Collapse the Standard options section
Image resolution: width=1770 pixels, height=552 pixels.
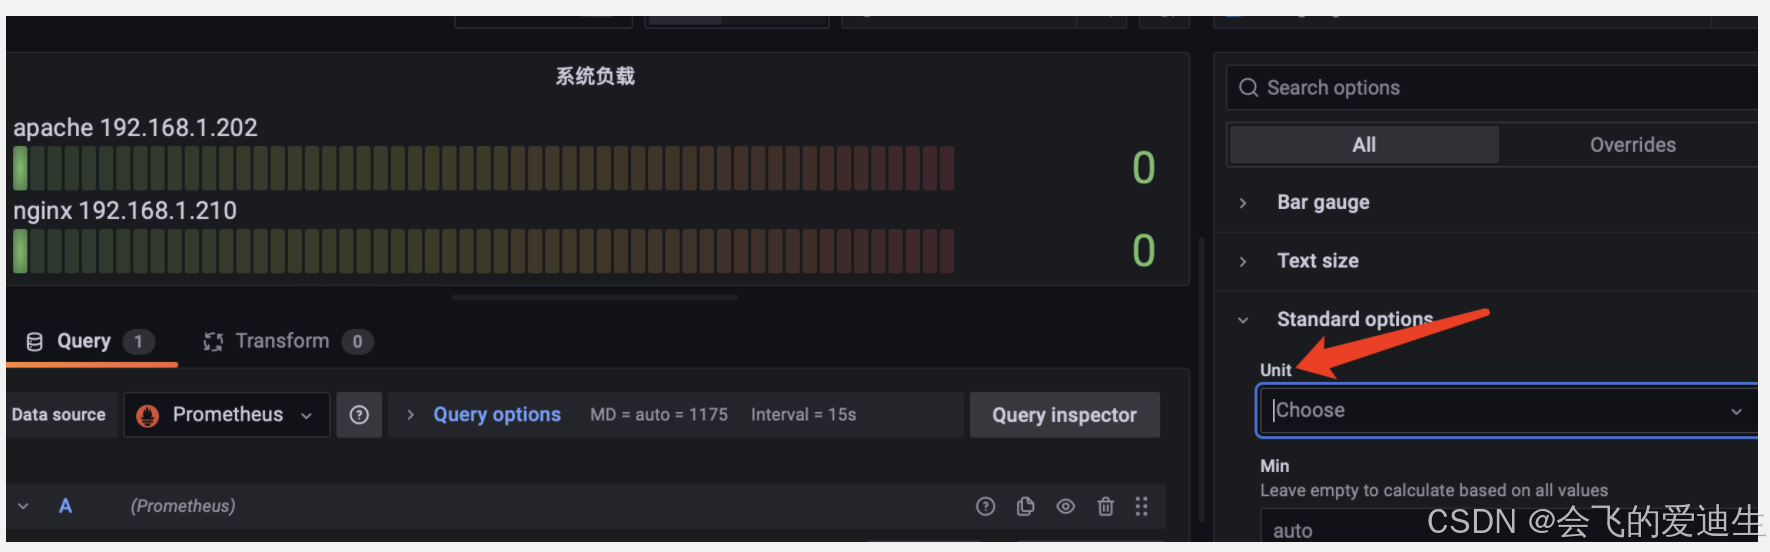[1354, 319]
